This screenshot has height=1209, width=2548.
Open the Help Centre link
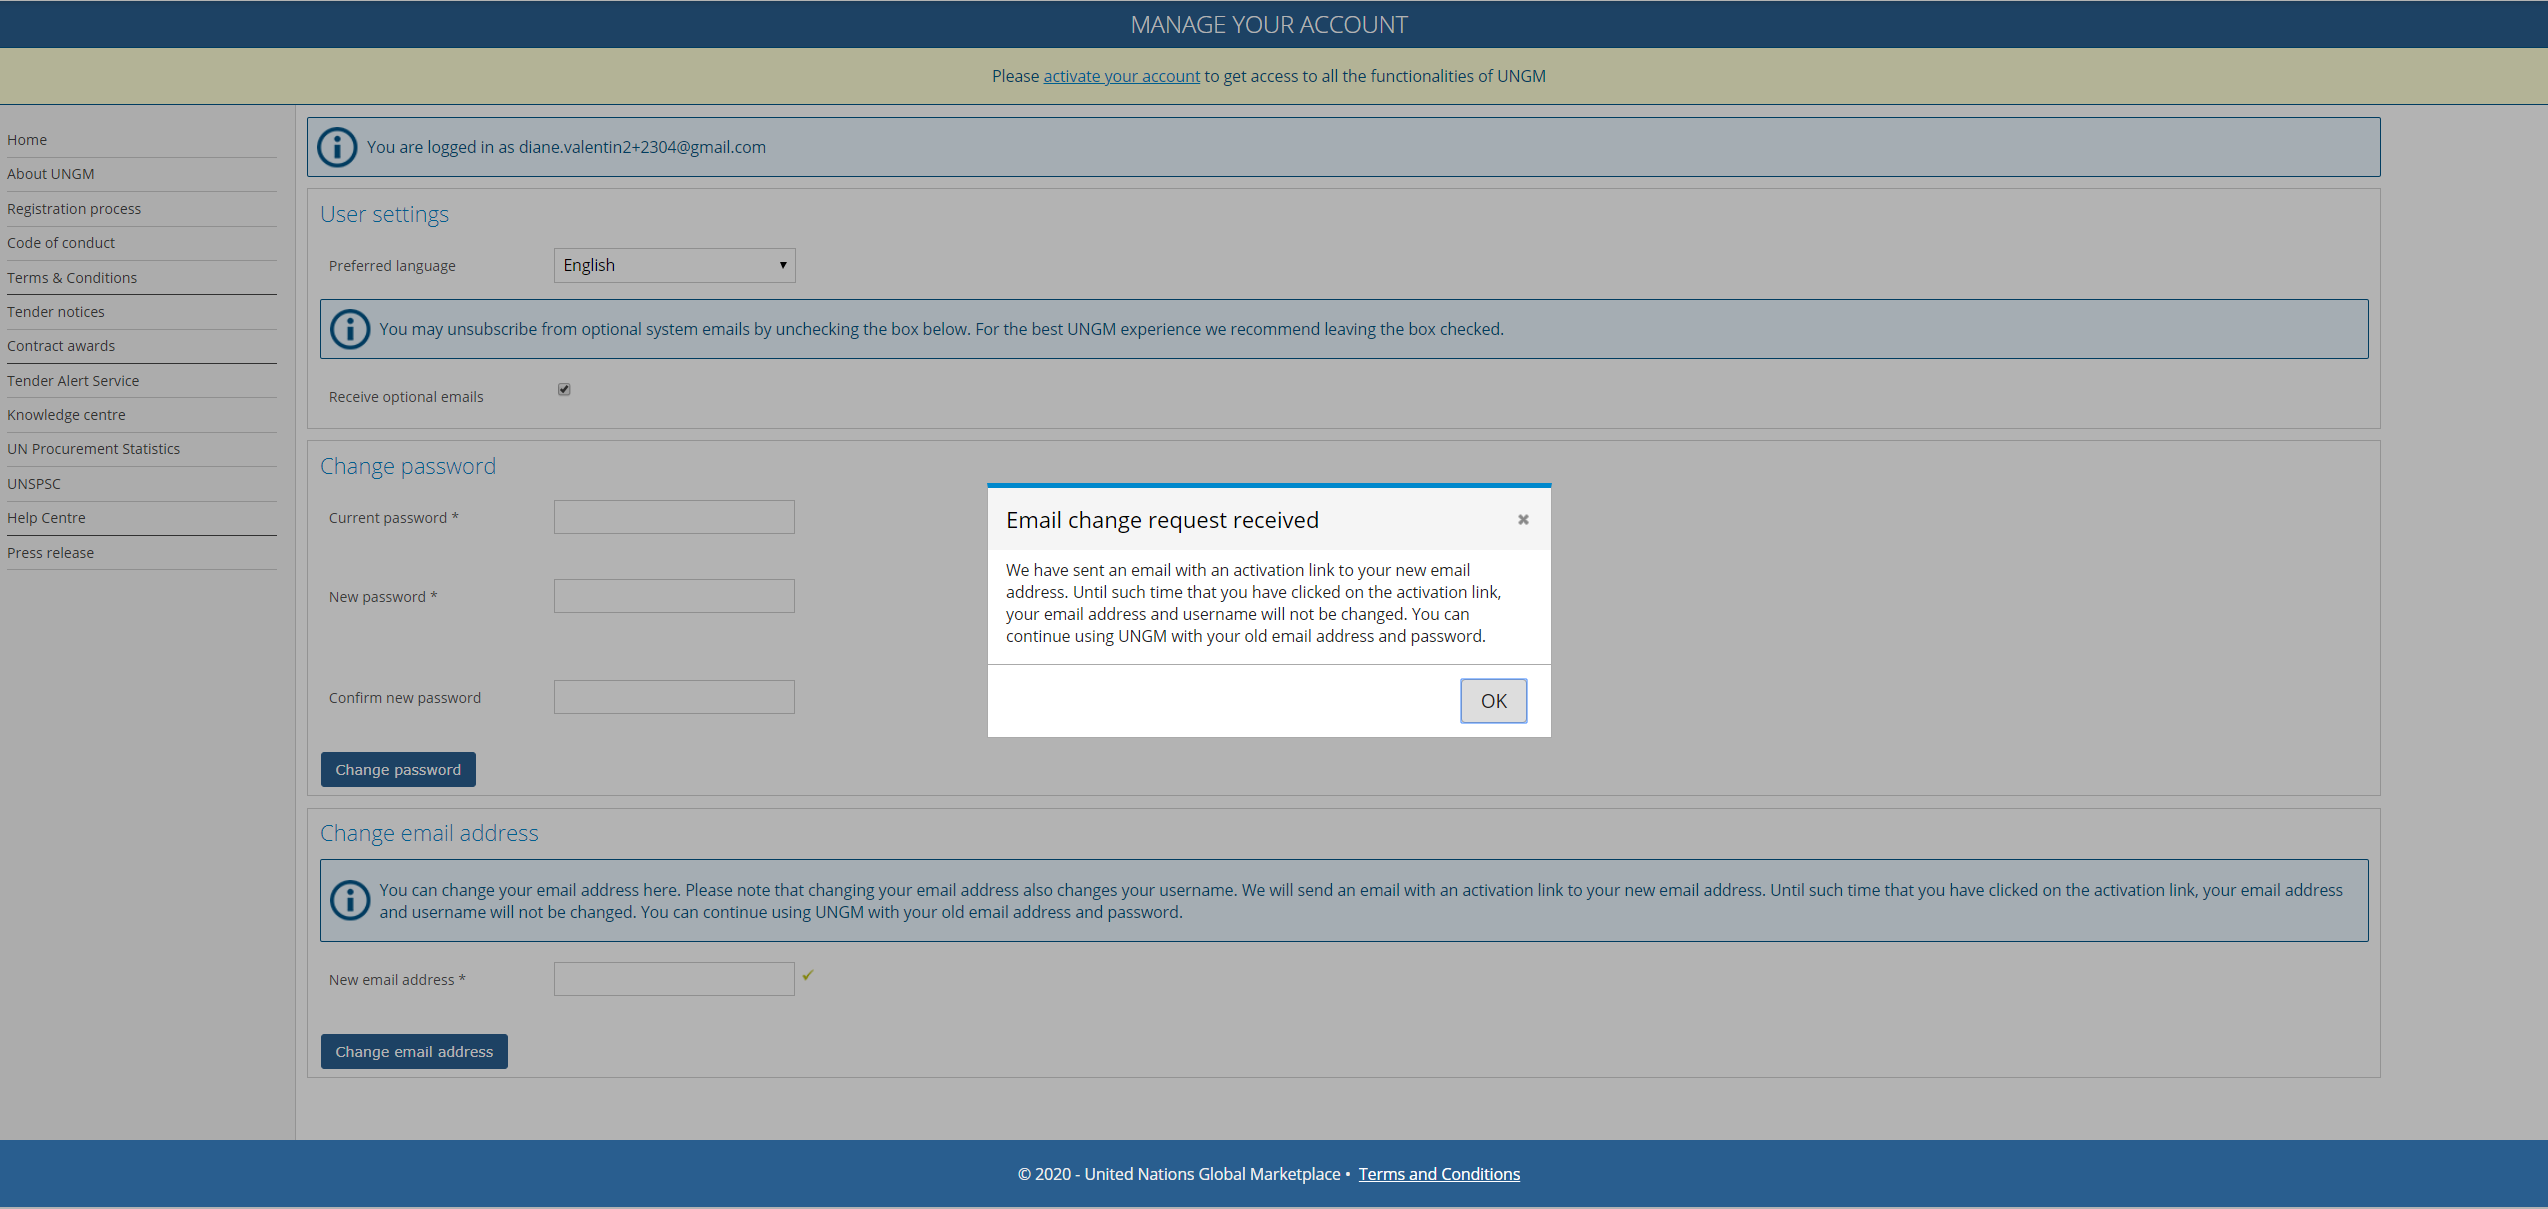click(x=46, y=518)
